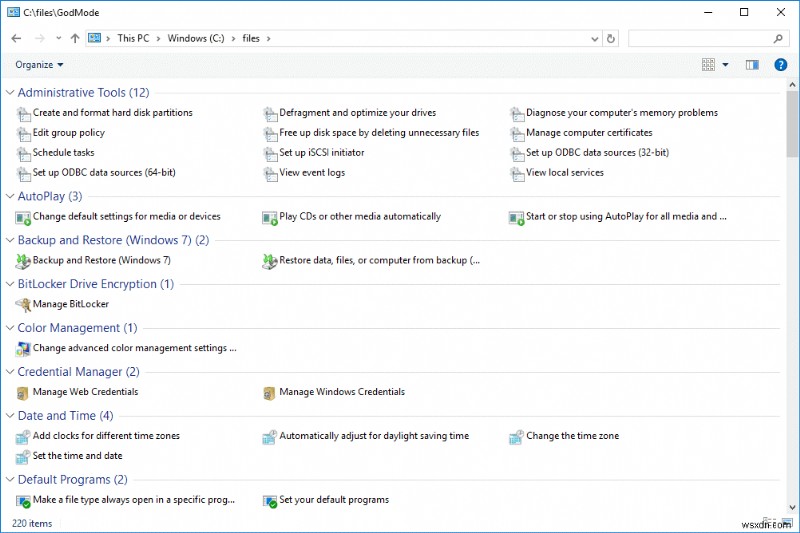This screenshot has height=533, width=800.
Task: Collapse the BitLocker Drive Encryption chevron
Action: [x=10, y=284]
